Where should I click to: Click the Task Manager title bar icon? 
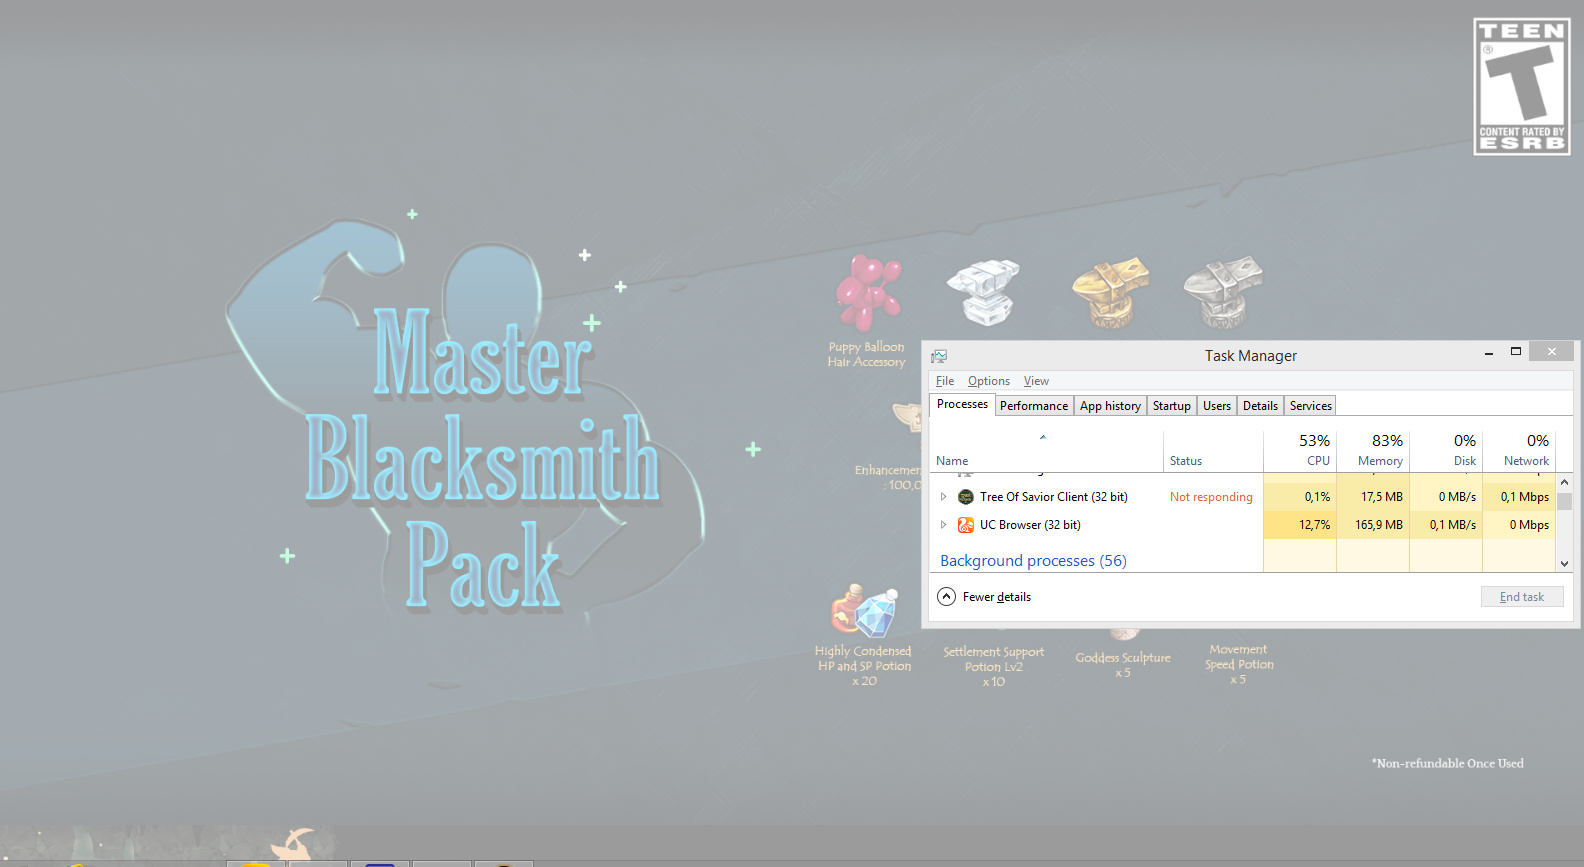coord(939,356)
